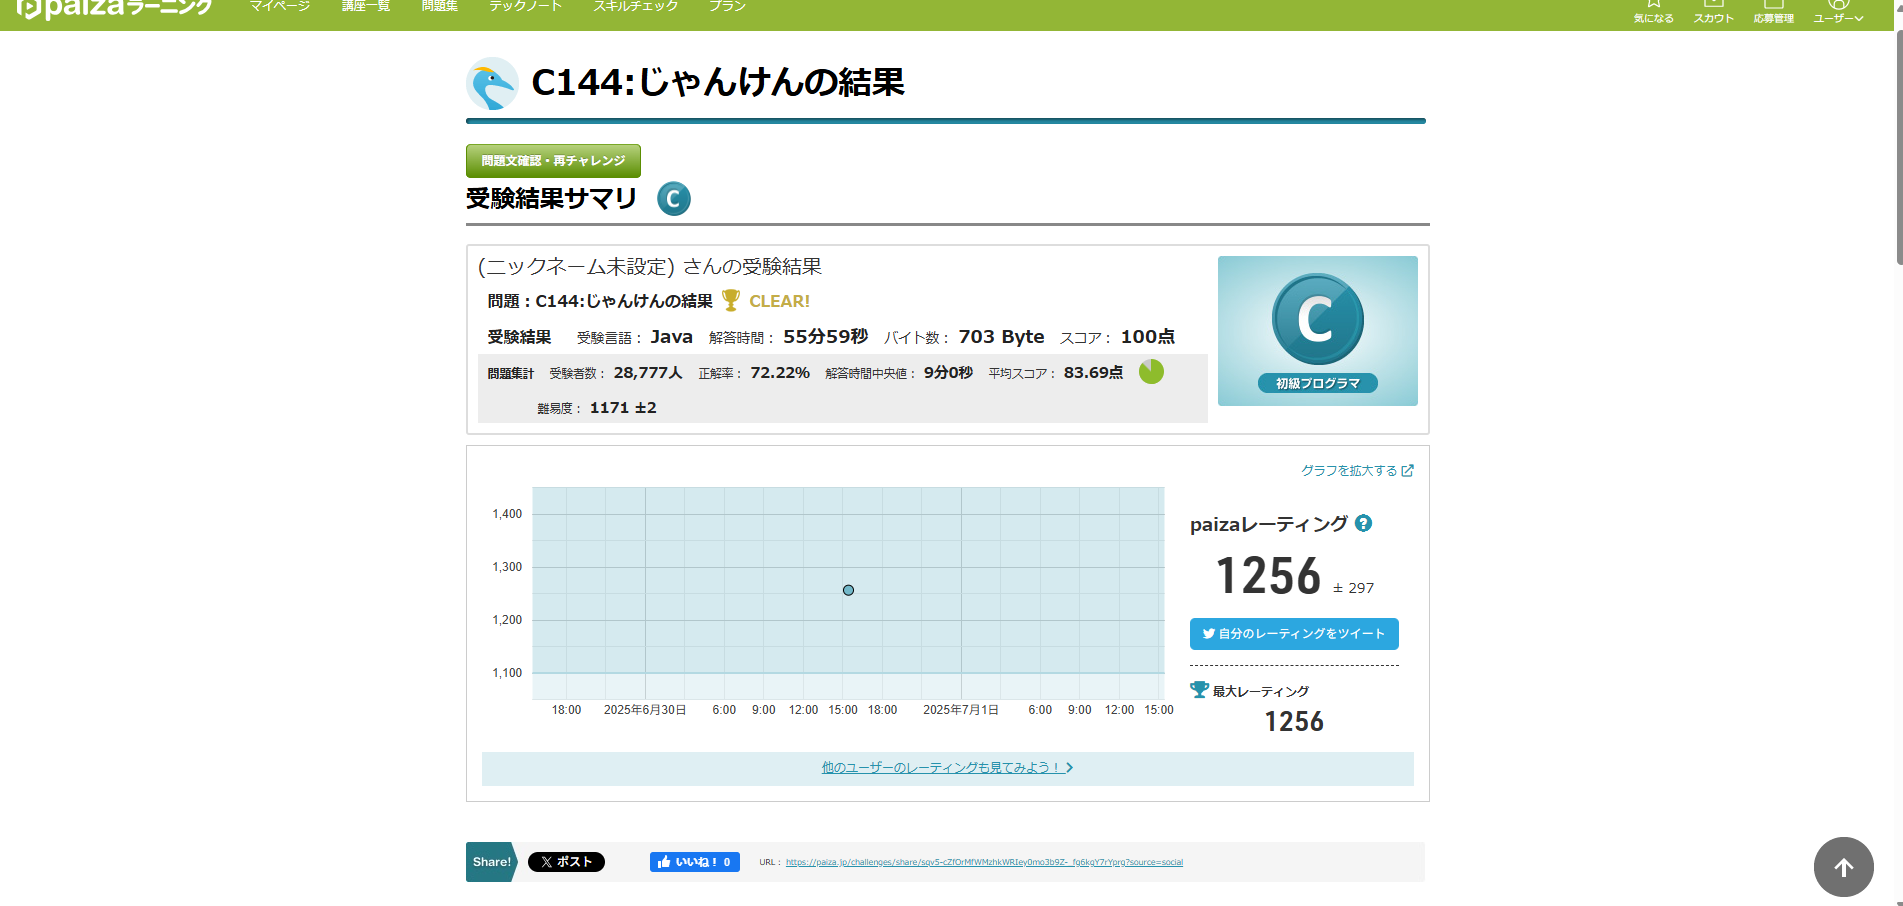This screenshot has height=906, width=1903.
Task: Open the 応募管理 icon in header
Action: 1773,10
